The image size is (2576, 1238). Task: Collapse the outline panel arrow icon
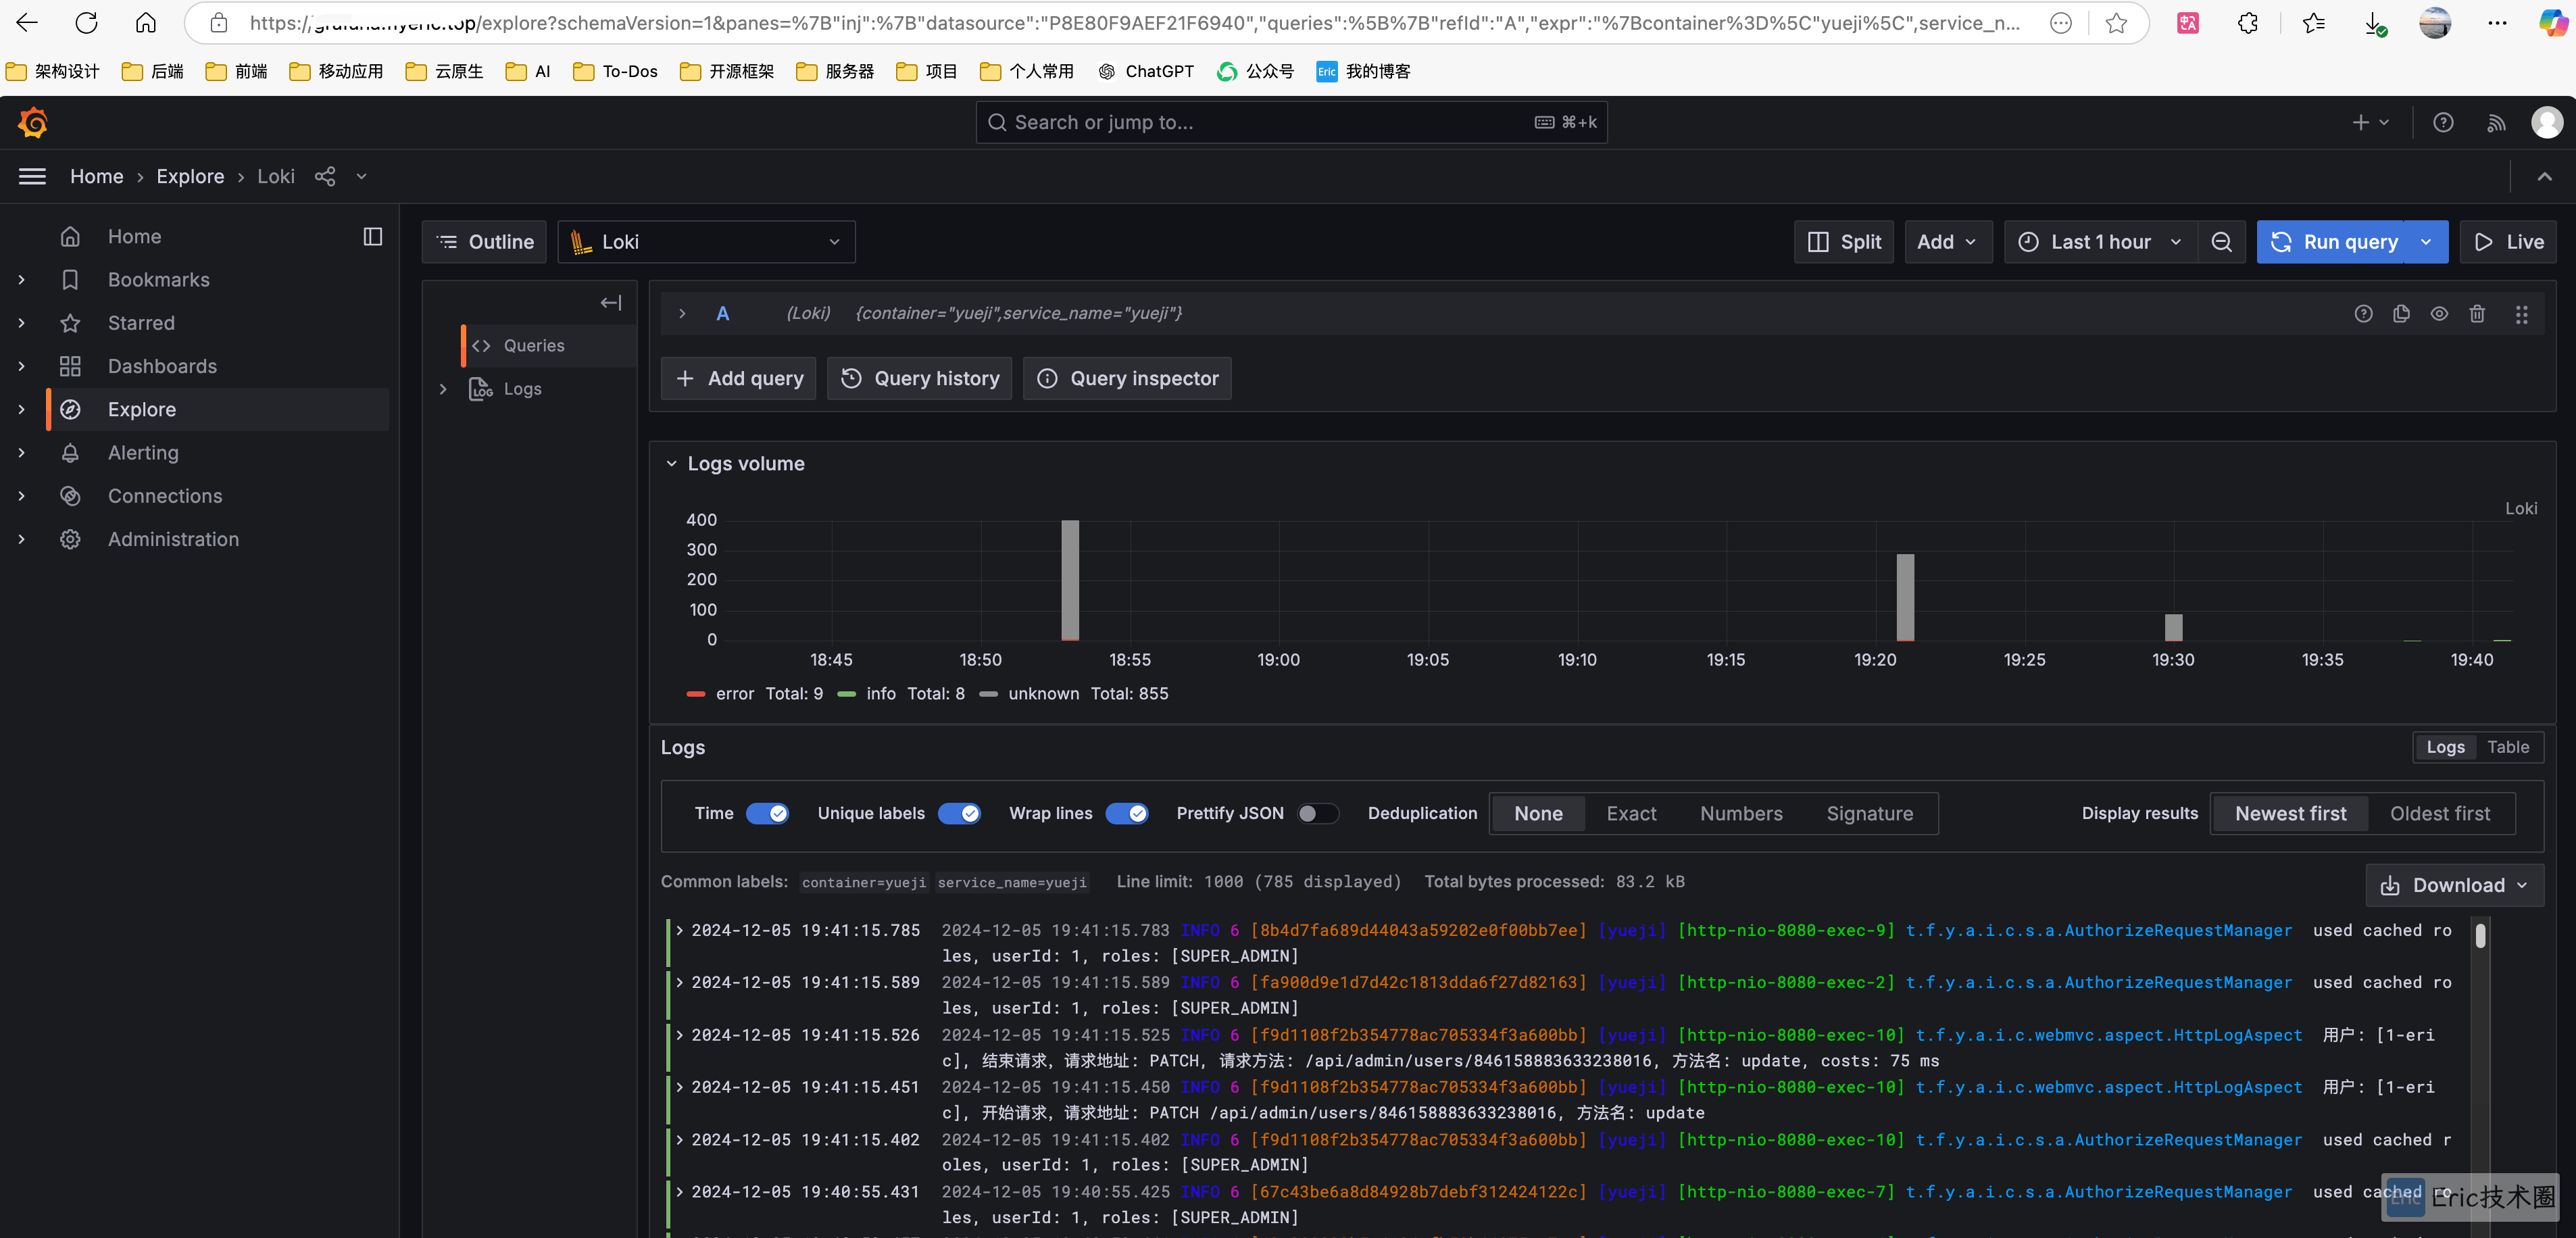[610, 302]
